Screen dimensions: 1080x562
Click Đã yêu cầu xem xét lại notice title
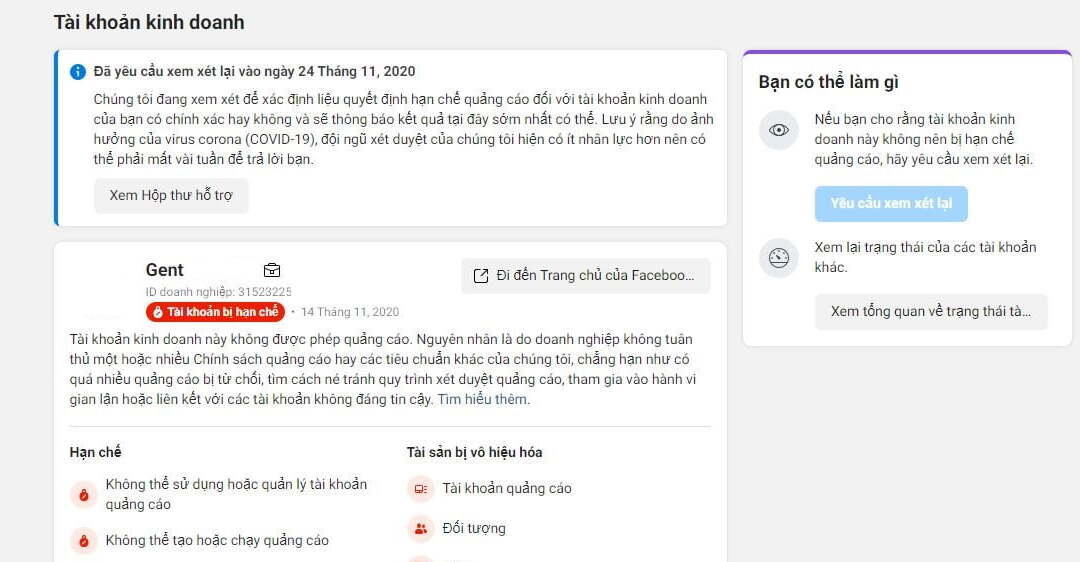coord(254,72)
